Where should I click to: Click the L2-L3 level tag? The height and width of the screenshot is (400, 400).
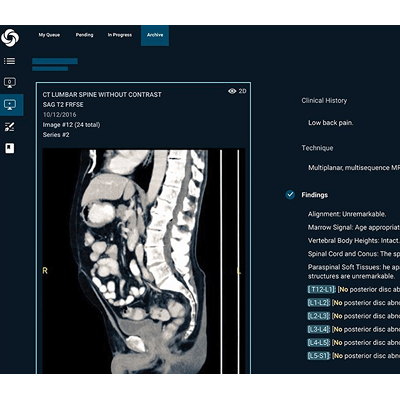click(319, 316)
